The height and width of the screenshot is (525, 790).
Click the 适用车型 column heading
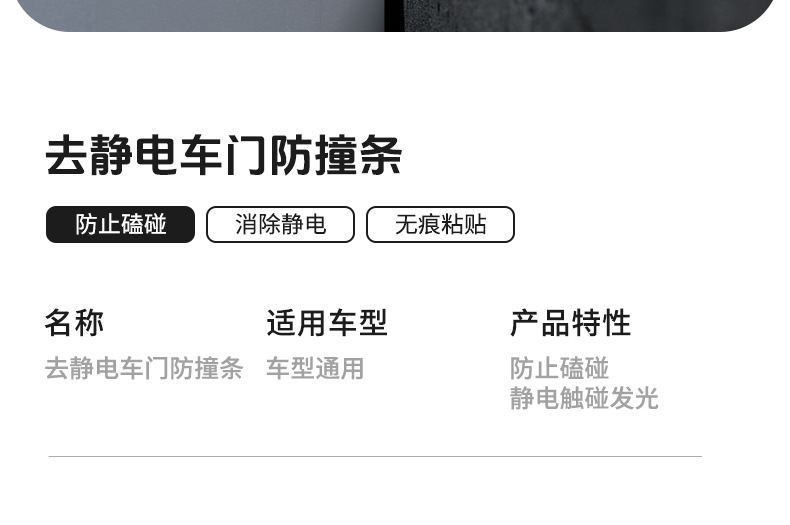[327, 322]
